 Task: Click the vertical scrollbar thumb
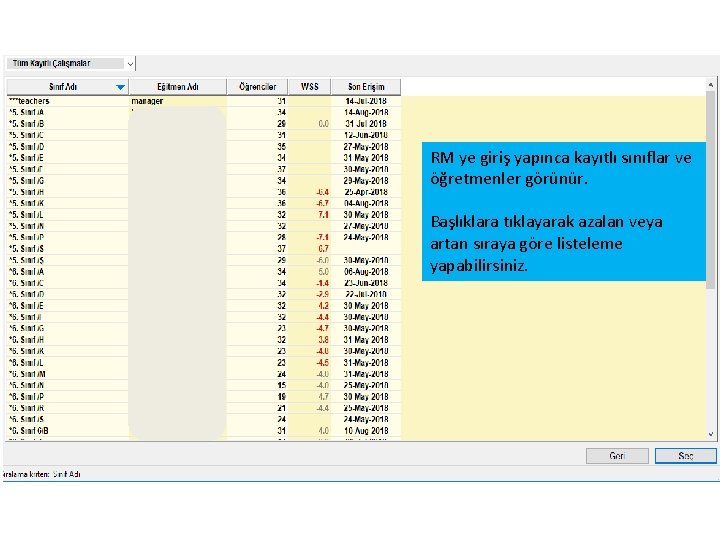coord(711,190)
